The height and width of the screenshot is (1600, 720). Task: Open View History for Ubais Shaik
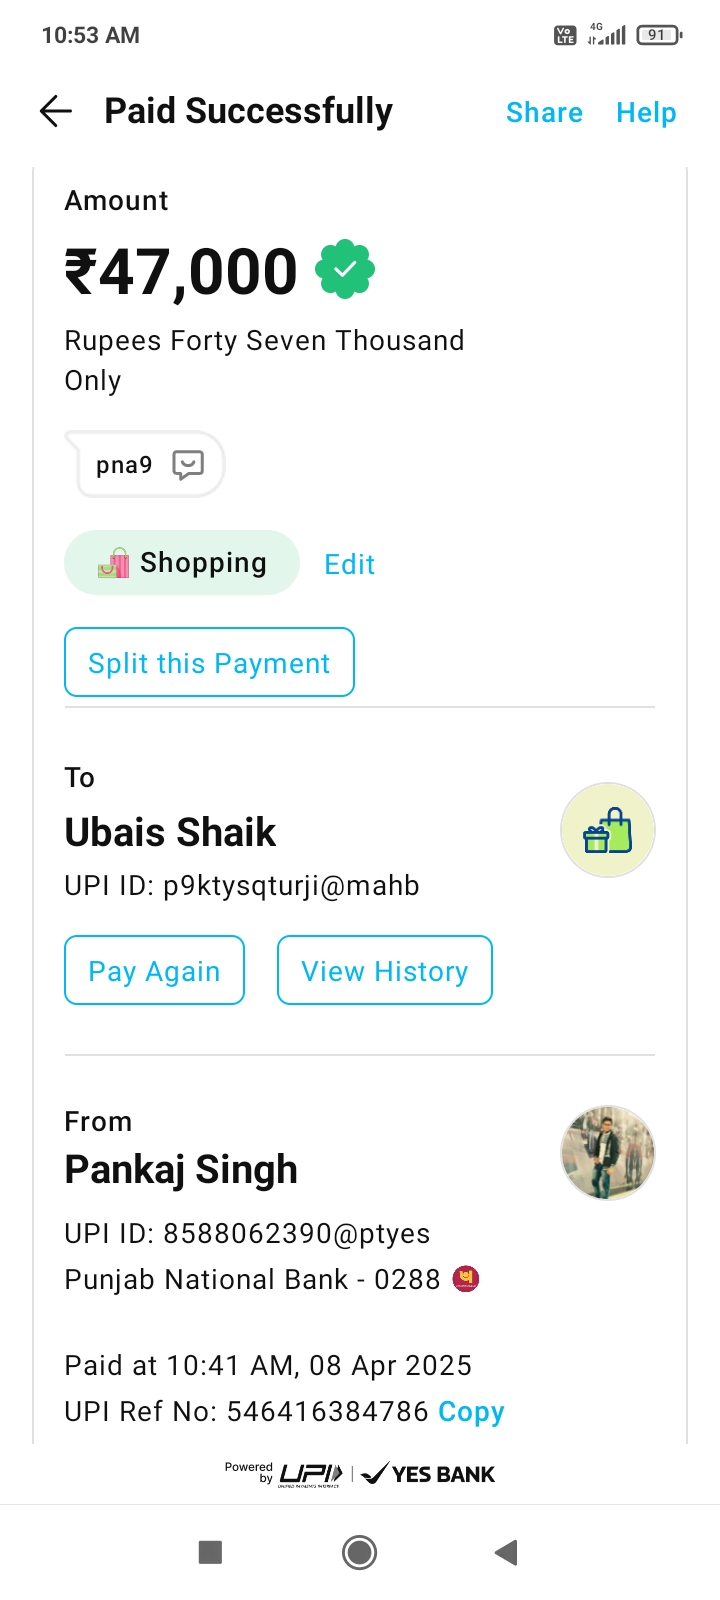(384, 970)
